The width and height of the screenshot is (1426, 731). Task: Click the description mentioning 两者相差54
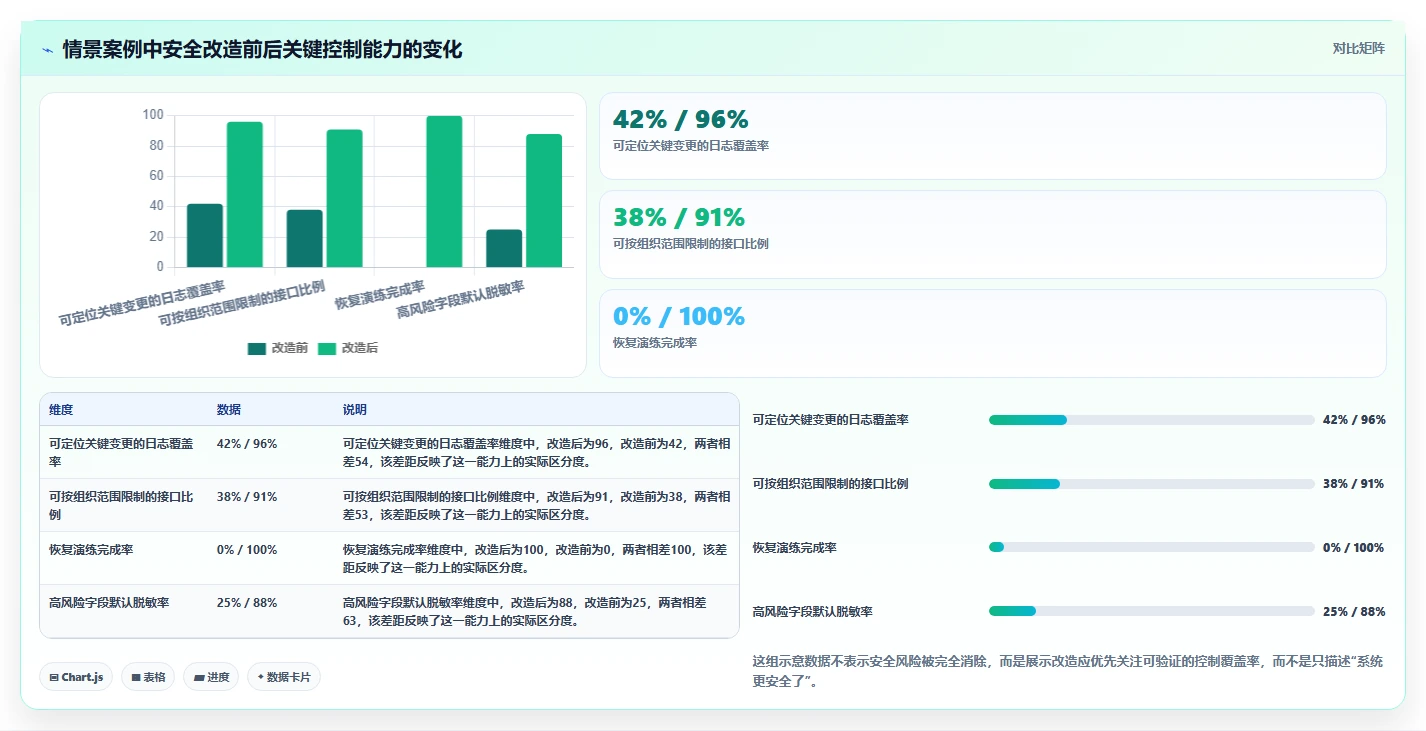click(x=536, y=453)
